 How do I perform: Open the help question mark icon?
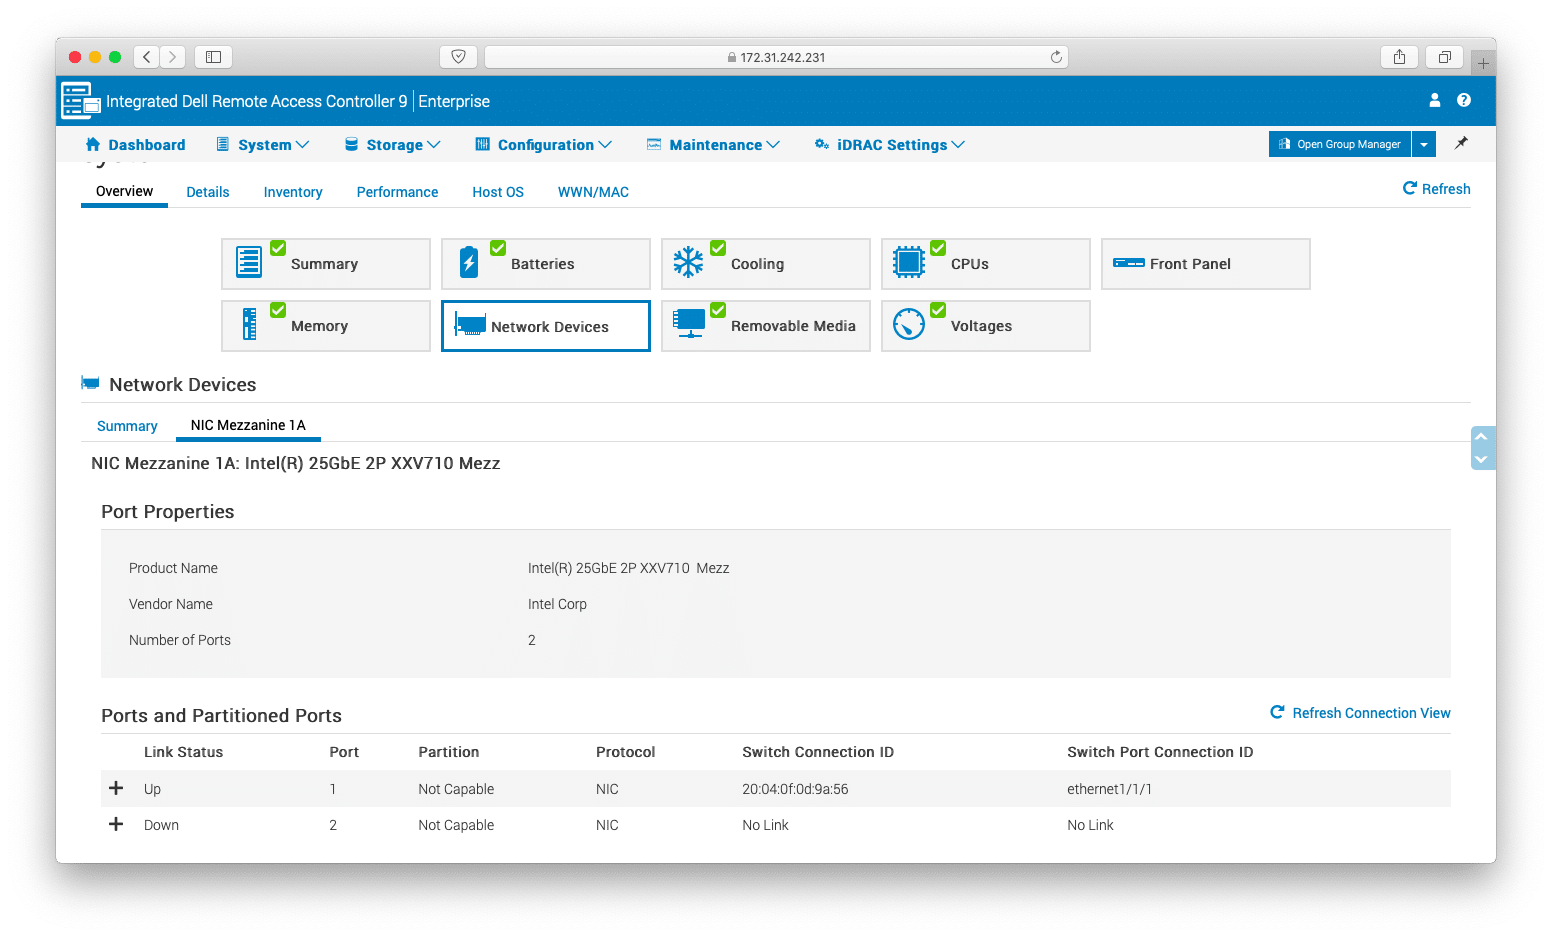(x=1464, y=100)
